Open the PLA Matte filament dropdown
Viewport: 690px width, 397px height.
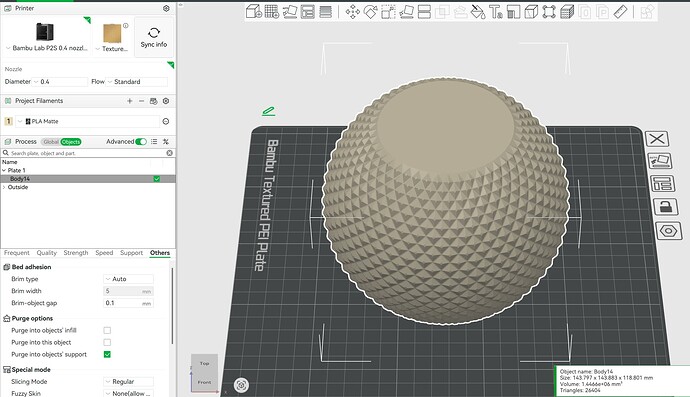[x=88, y=121]
